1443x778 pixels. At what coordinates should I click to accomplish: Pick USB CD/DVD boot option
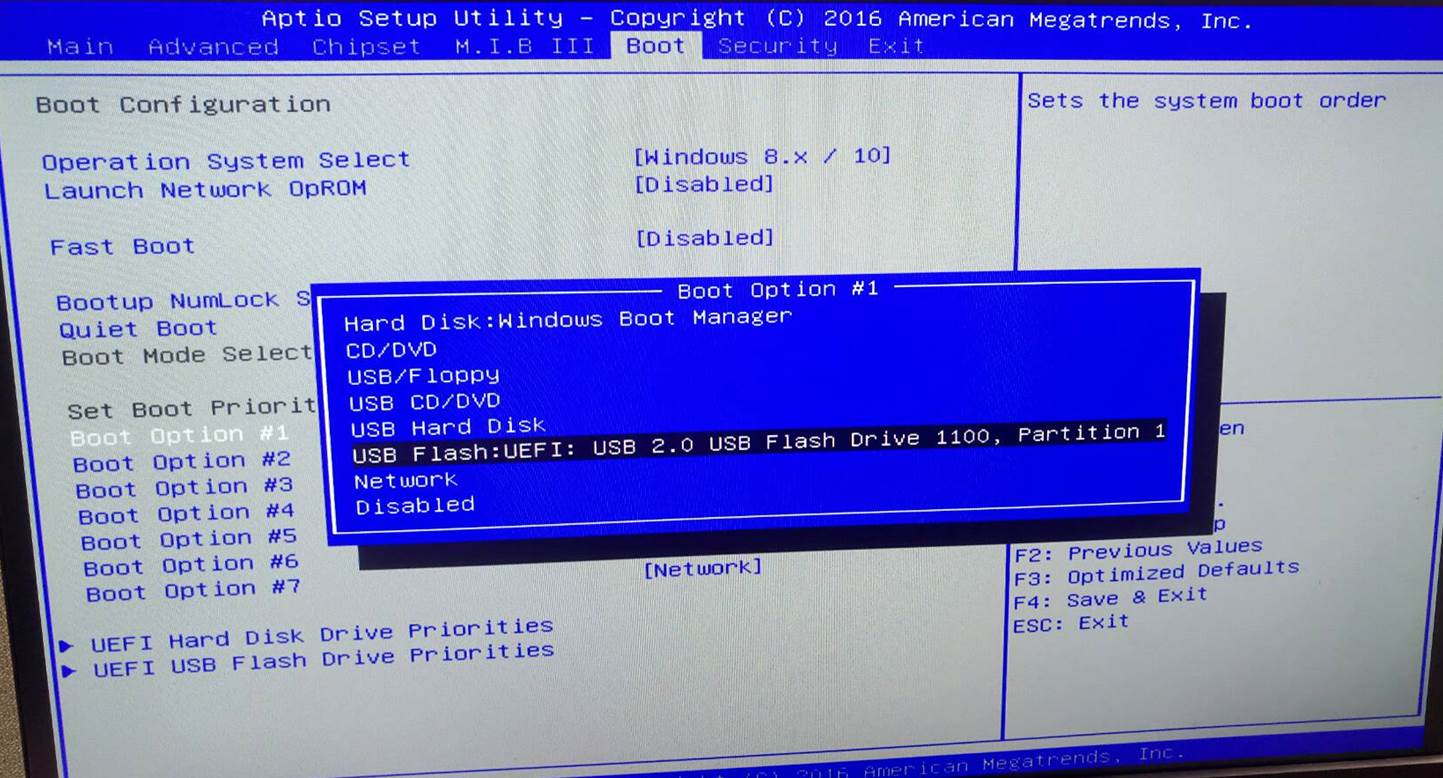click(x=422, y=401)
